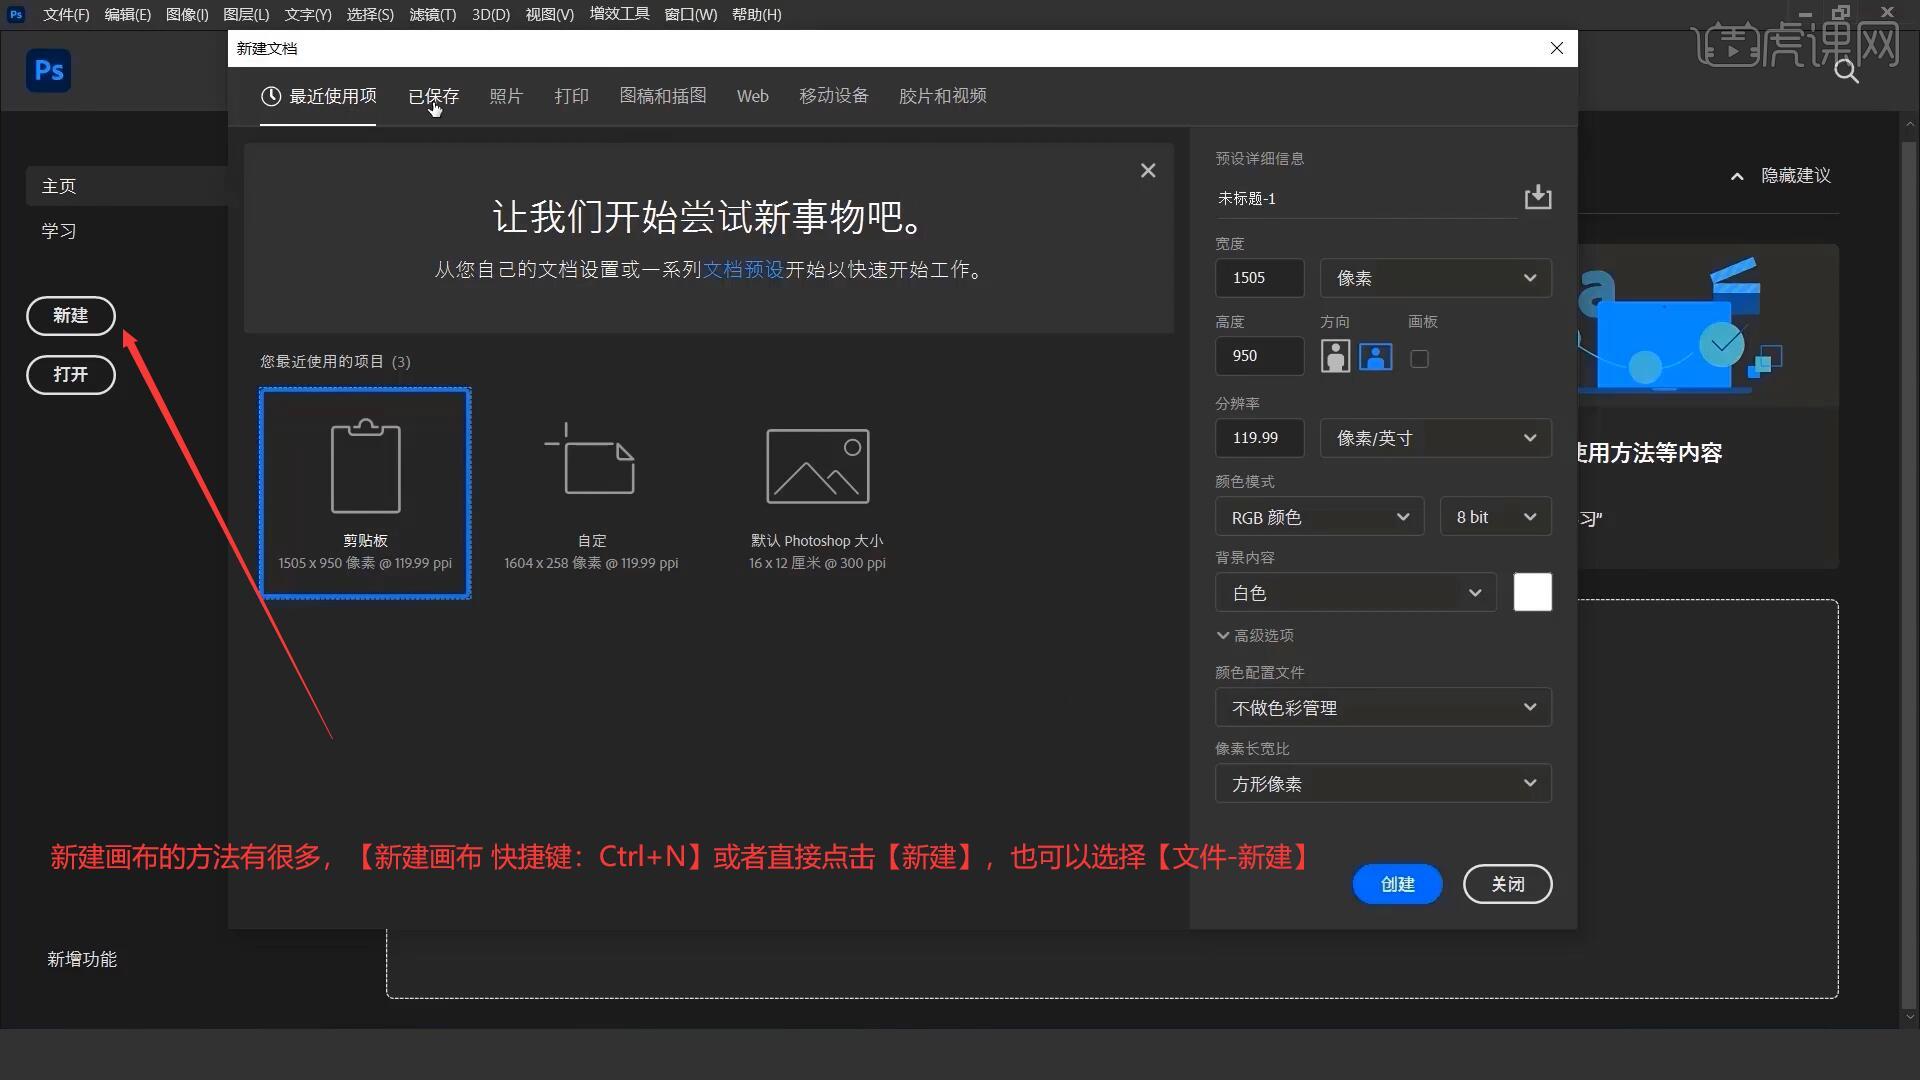Click the save document preset icon
This screenshot has height=1080, width=1920.
[x=1538, y=197]
